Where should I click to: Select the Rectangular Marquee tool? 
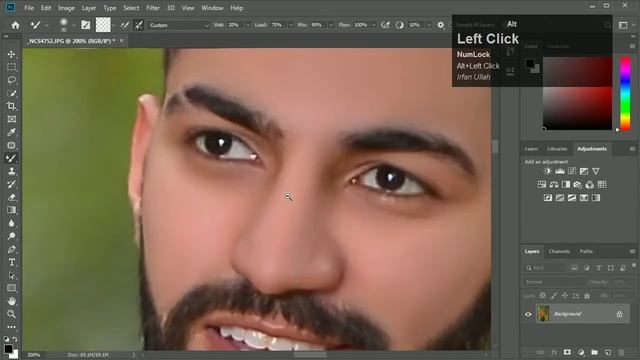pyautogui.click(x=11, y=67)
